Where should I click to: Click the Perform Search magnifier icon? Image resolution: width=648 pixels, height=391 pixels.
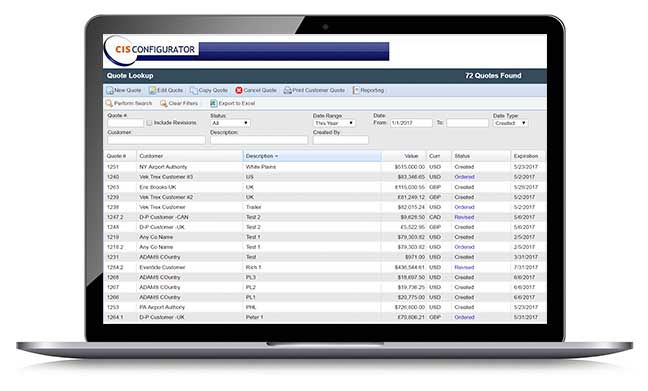point(109,103)
